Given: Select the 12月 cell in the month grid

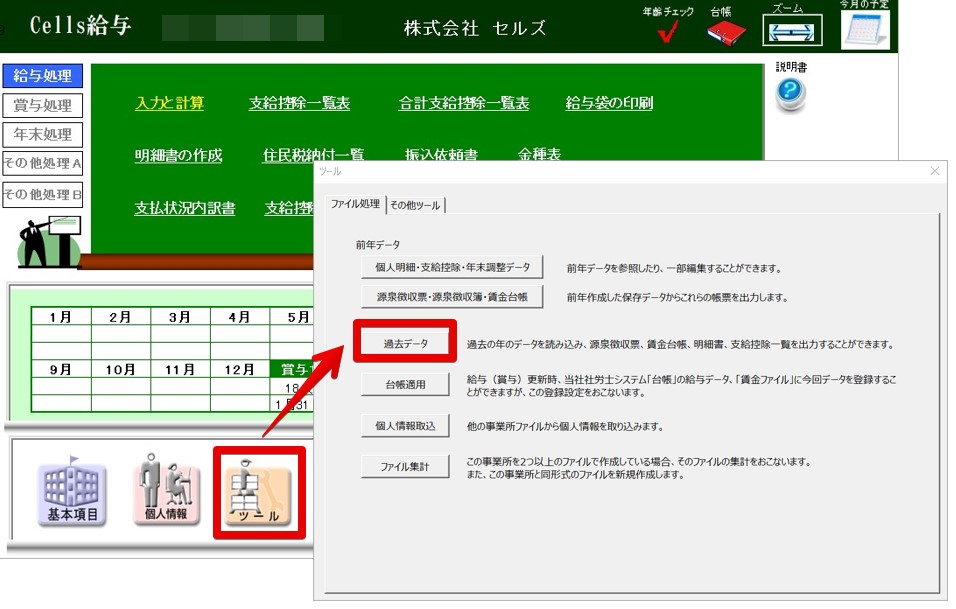Looking at the screenshot, I should point(240,371).
